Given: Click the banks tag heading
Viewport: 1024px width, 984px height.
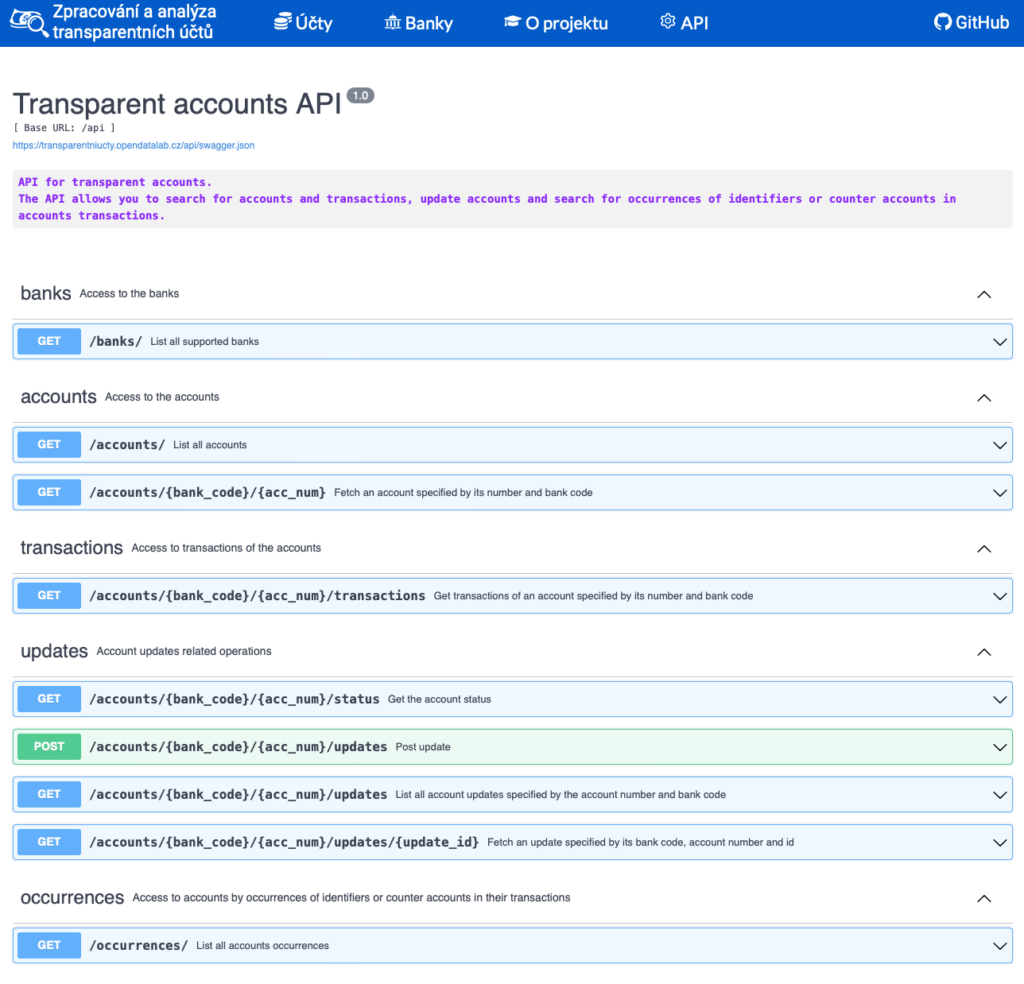Looking at the screenshot, I should [46, 293].
